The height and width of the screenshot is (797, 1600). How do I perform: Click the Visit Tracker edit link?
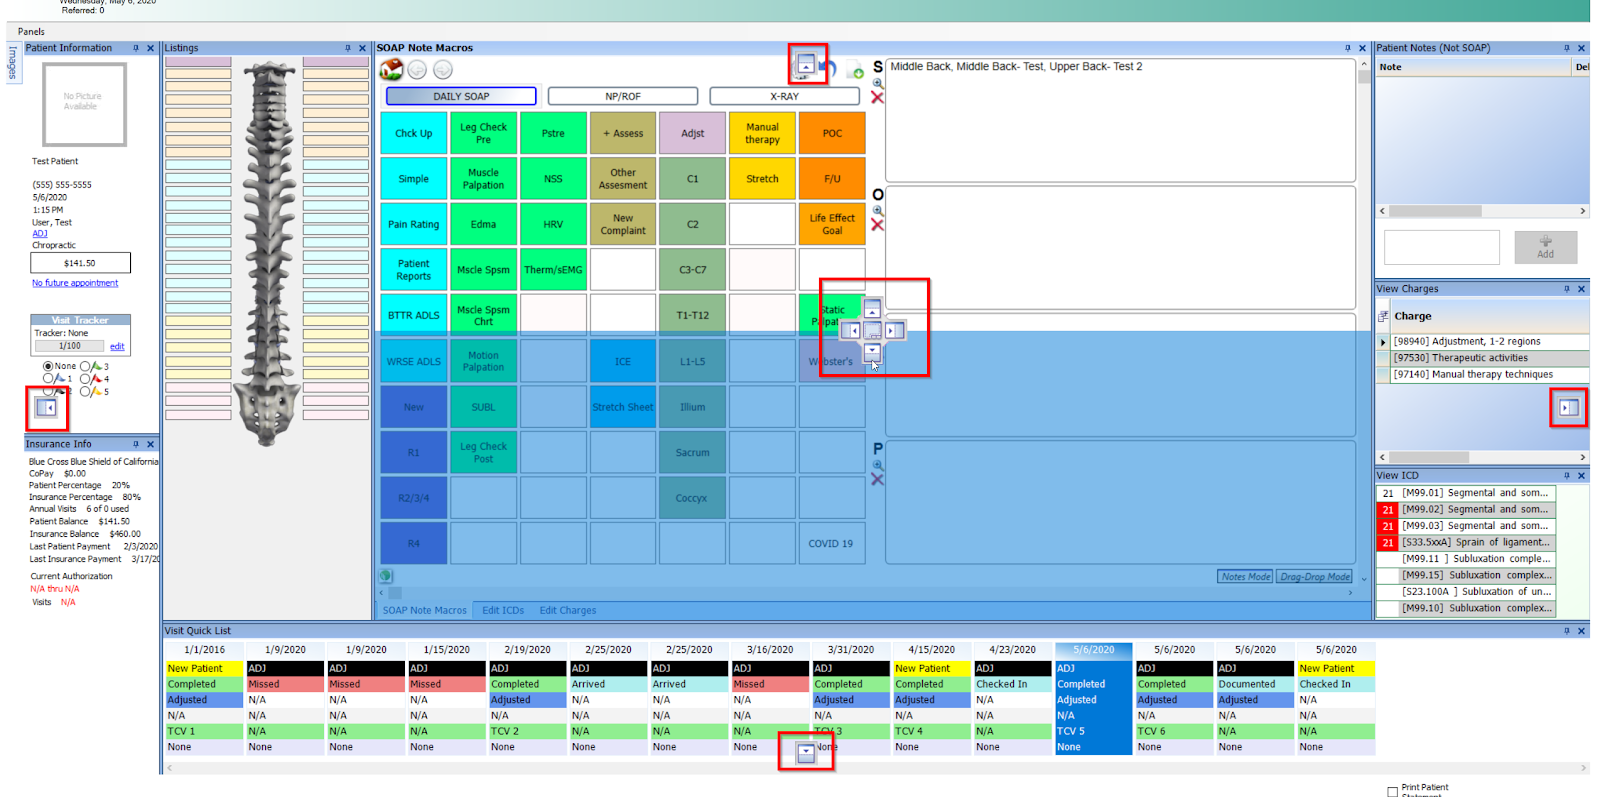click(117, 346)
